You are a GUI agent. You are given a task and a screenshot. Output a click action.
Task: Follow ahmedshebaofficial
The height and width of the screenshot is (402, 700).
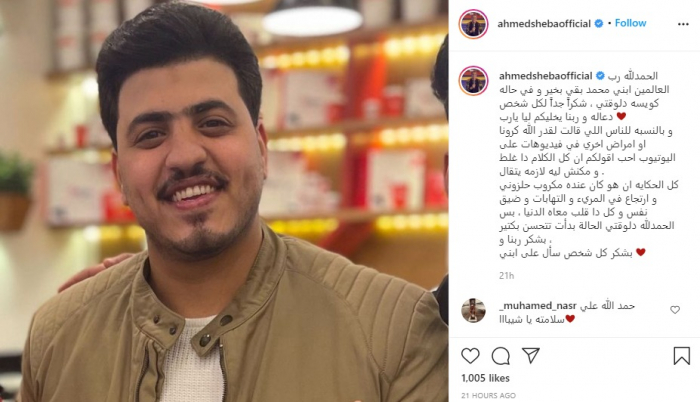pyautogui.click(x=630, y=23)
